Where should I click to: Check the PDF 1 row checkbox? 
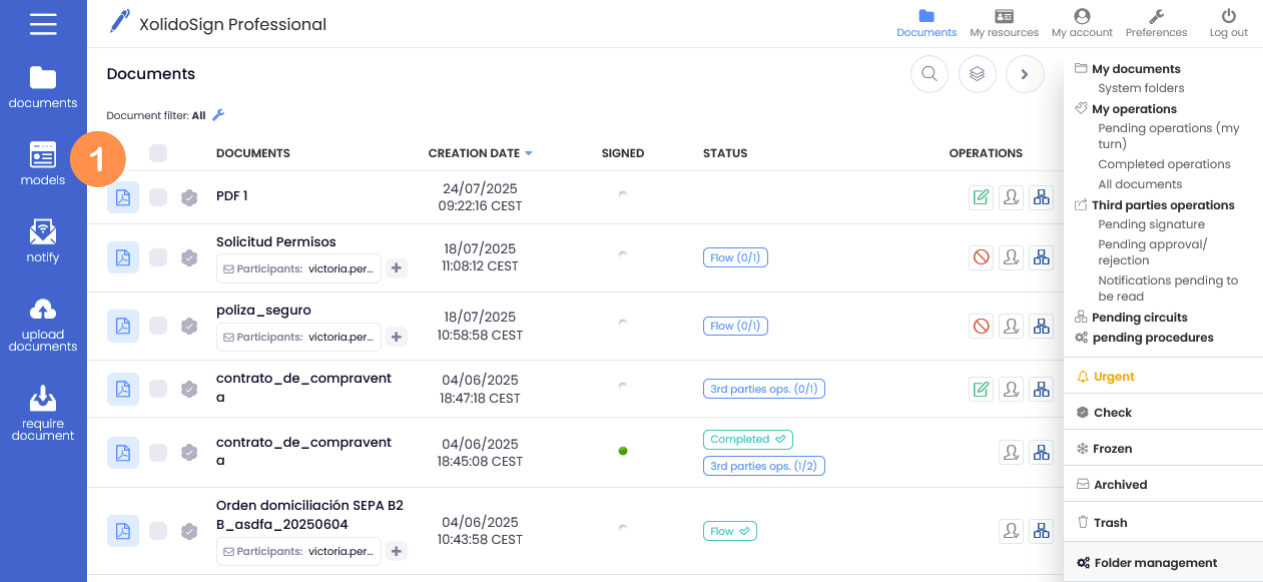pos(158,197)
